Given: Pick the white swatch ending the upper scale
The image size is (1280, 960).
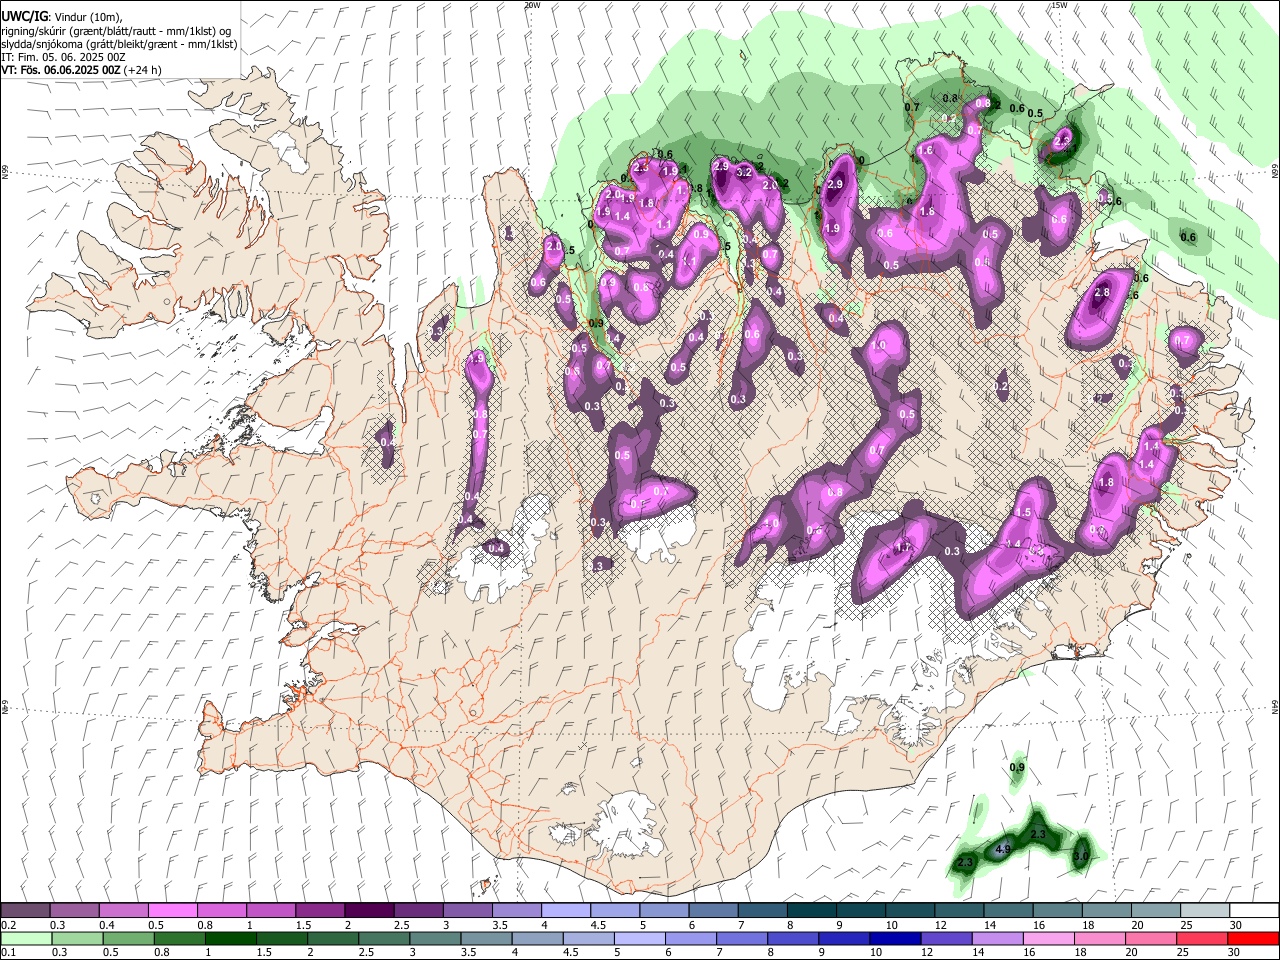Looking at the screenshot, I should click(x=1255, y=910).
